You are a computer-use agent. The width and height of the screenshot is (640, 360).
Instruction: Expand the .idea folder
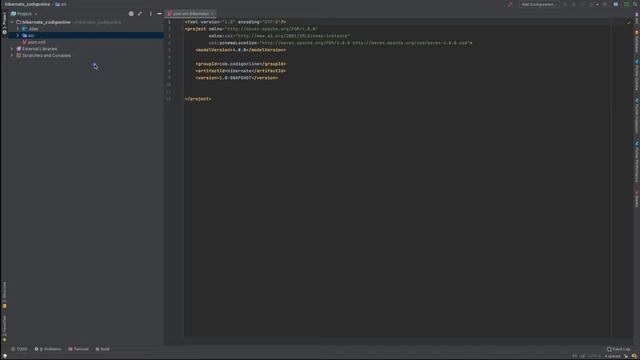pos(18,29)
